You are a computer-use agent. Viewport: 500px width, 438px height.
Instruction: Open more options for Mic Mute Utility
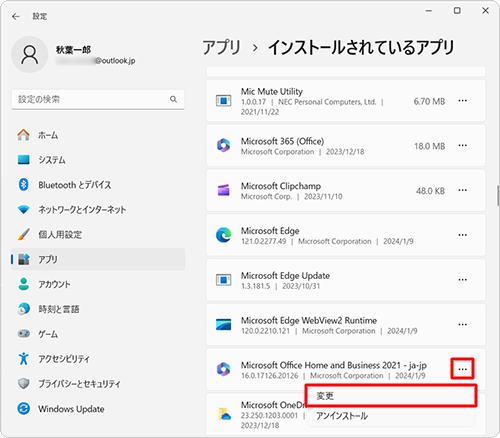point(462,101)
